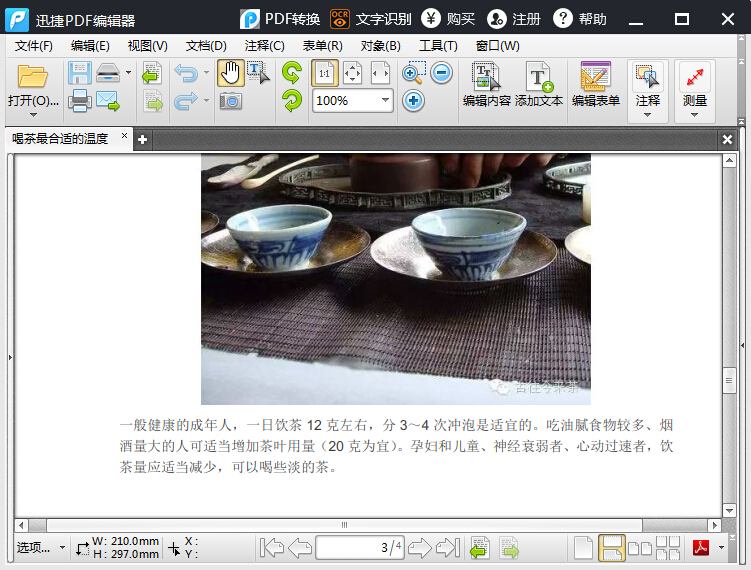Open the 对象(B) menu
The height and width of the screenshot is (570, 751).
point(380,46)
